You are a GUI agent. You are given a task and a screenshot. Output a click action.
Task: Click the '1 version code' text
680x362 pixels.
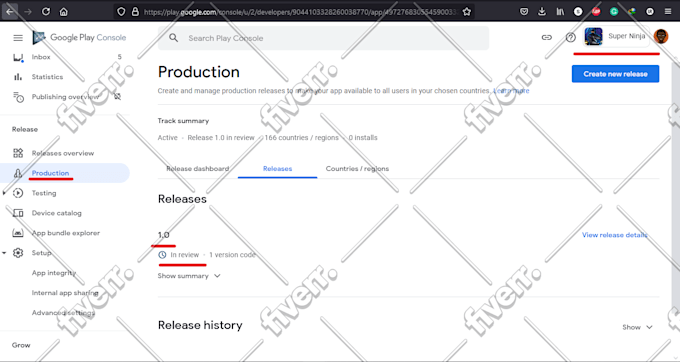(232, 255)
